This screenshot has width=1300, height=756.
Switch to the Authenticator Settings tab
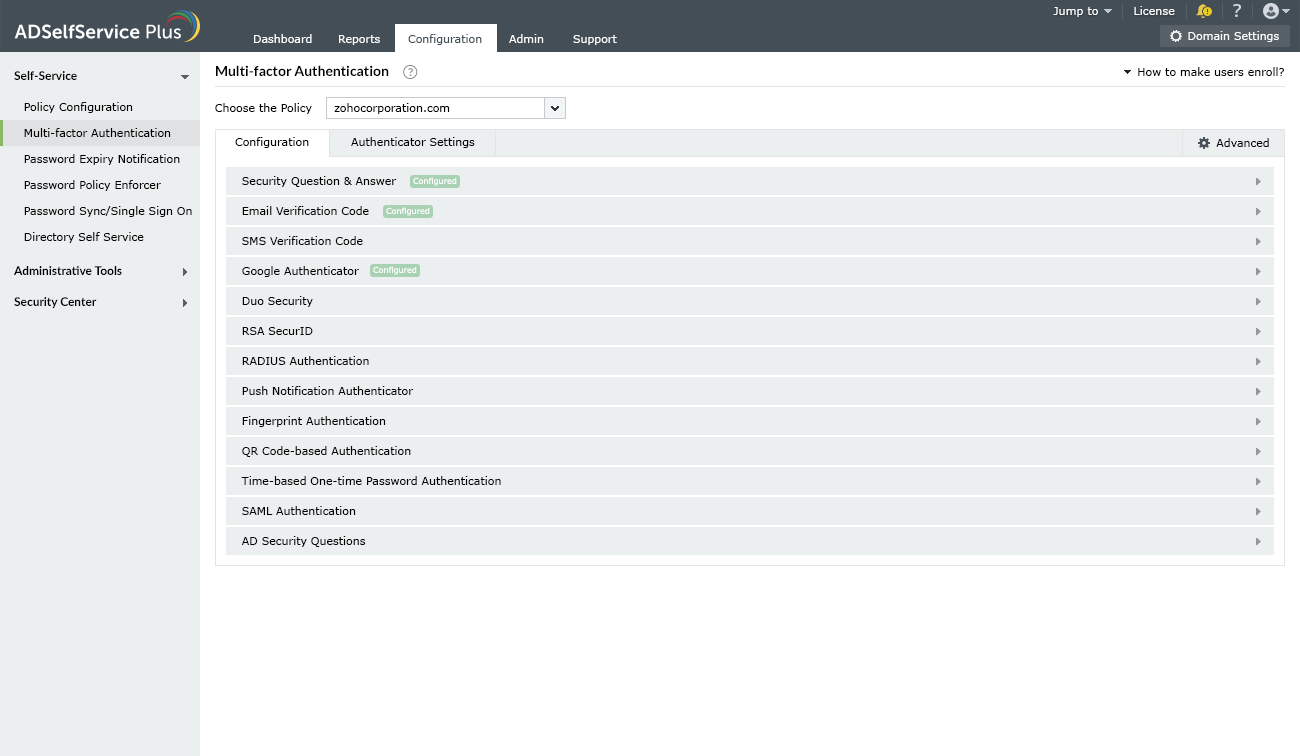click(x=413, y=143)
